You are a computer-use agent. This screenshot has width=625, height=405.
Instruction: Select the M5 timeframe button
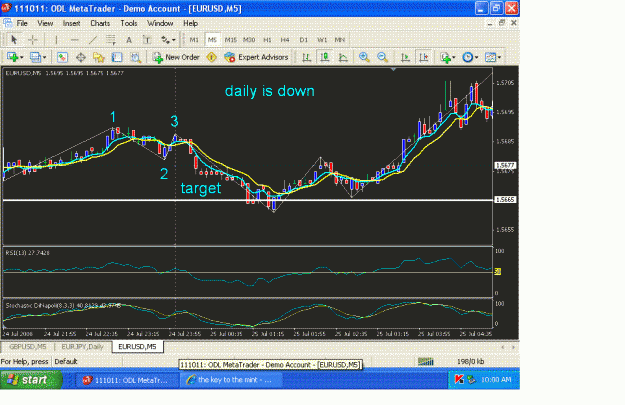212,40
